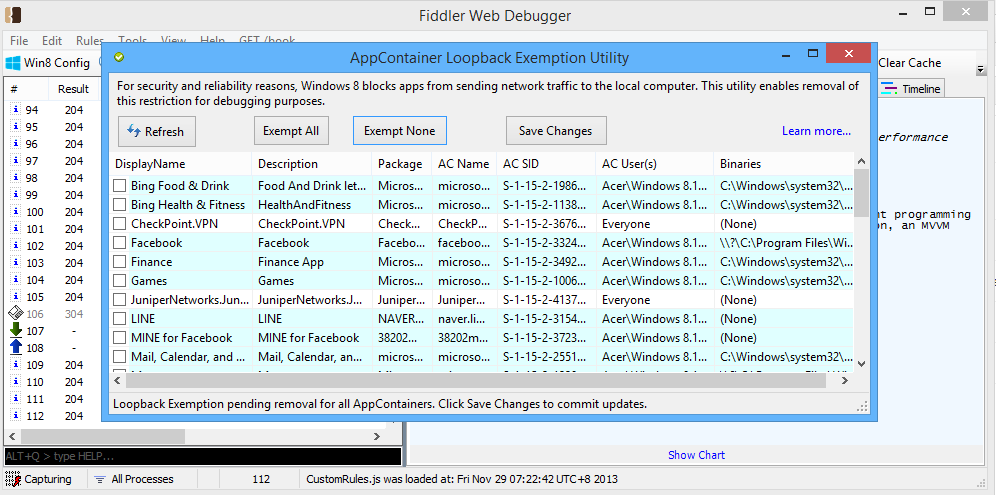Check the Bing Health & Fitness checkbox
996x495 pixels.
[119, 205]
